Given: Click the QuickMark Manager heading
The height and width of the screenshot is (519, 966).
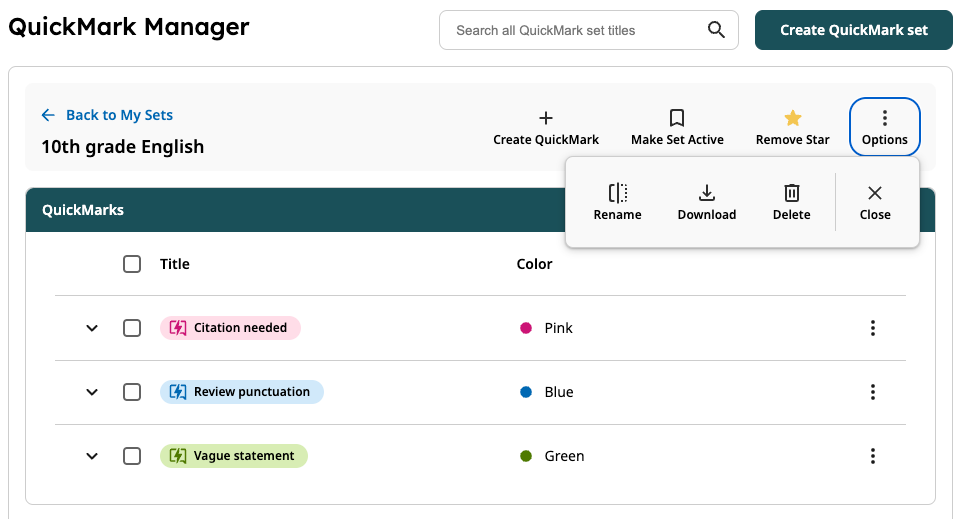Looking at the screenshot, I should tap(129, 27).
